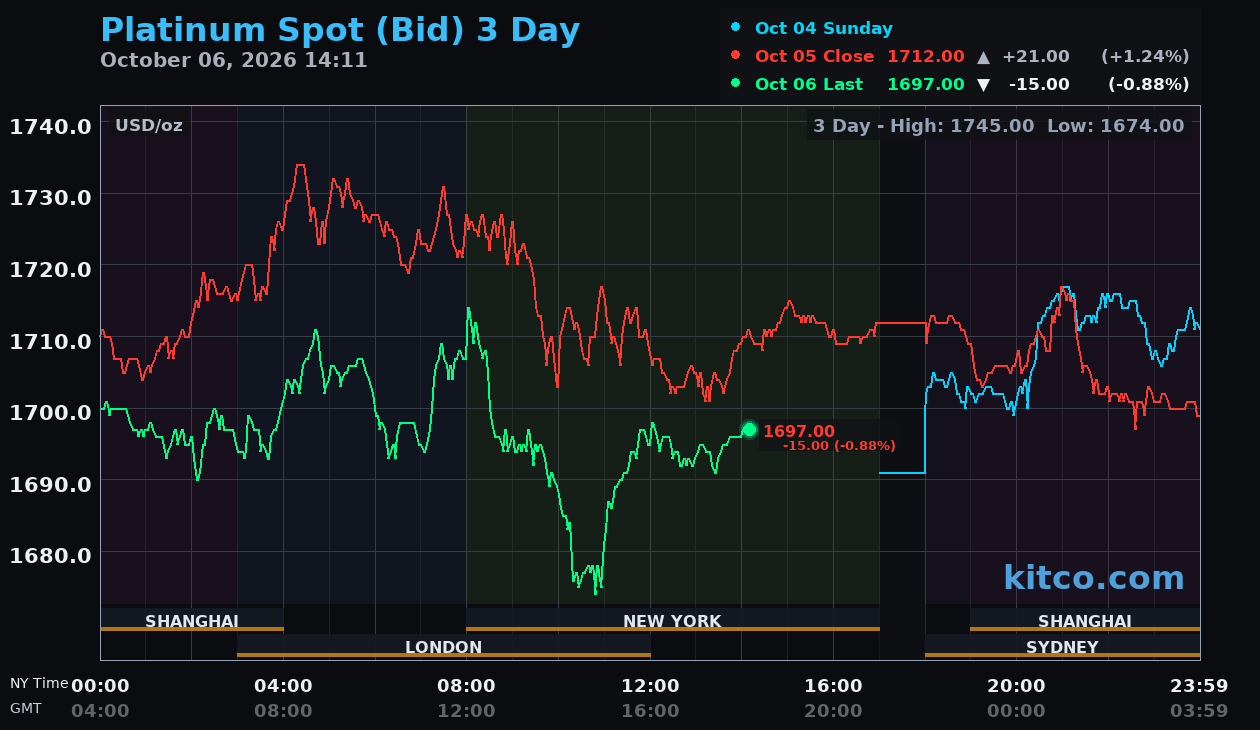Screen dimensions: 1260x730
Task: Click the 1680.0 y-axis label
Action: [51, 555]
